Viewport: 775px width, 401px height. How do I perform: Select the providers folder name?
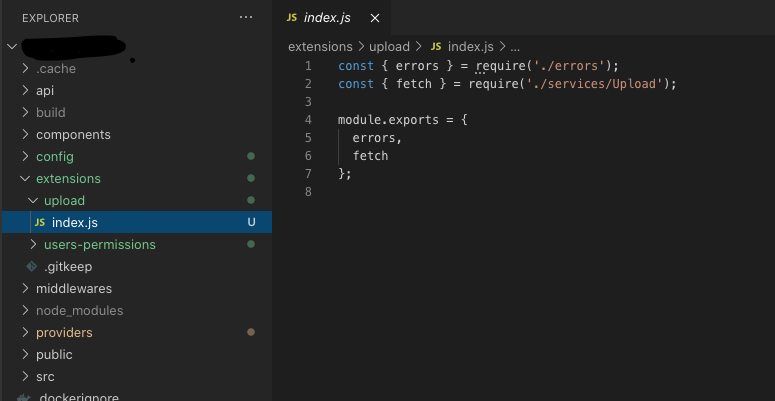click(x=64, y=333)
